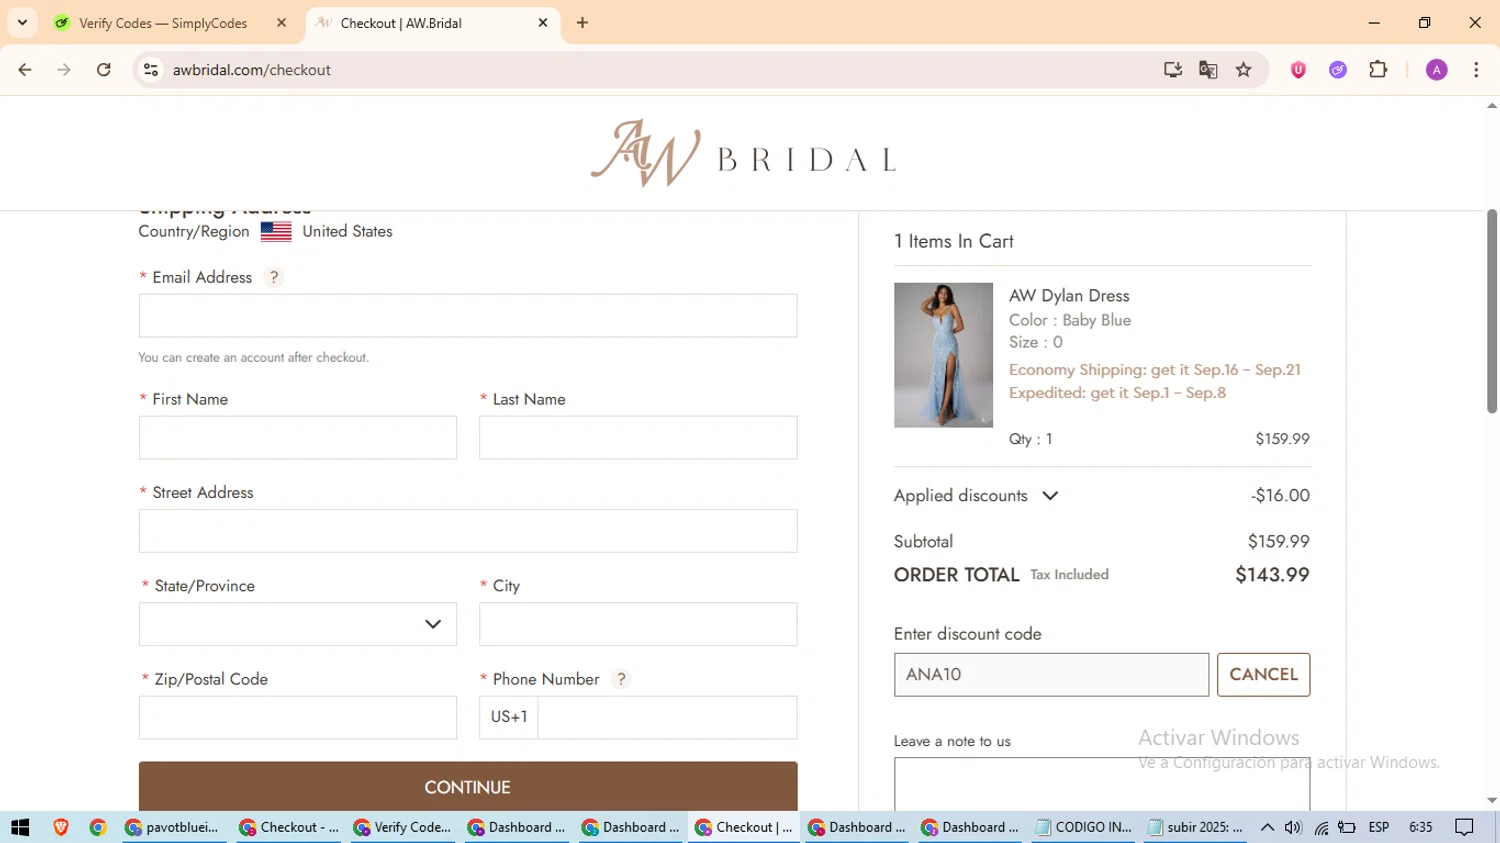Open the notification center icon
The width and height of the screenshot is (1500, 843).
1465,827
